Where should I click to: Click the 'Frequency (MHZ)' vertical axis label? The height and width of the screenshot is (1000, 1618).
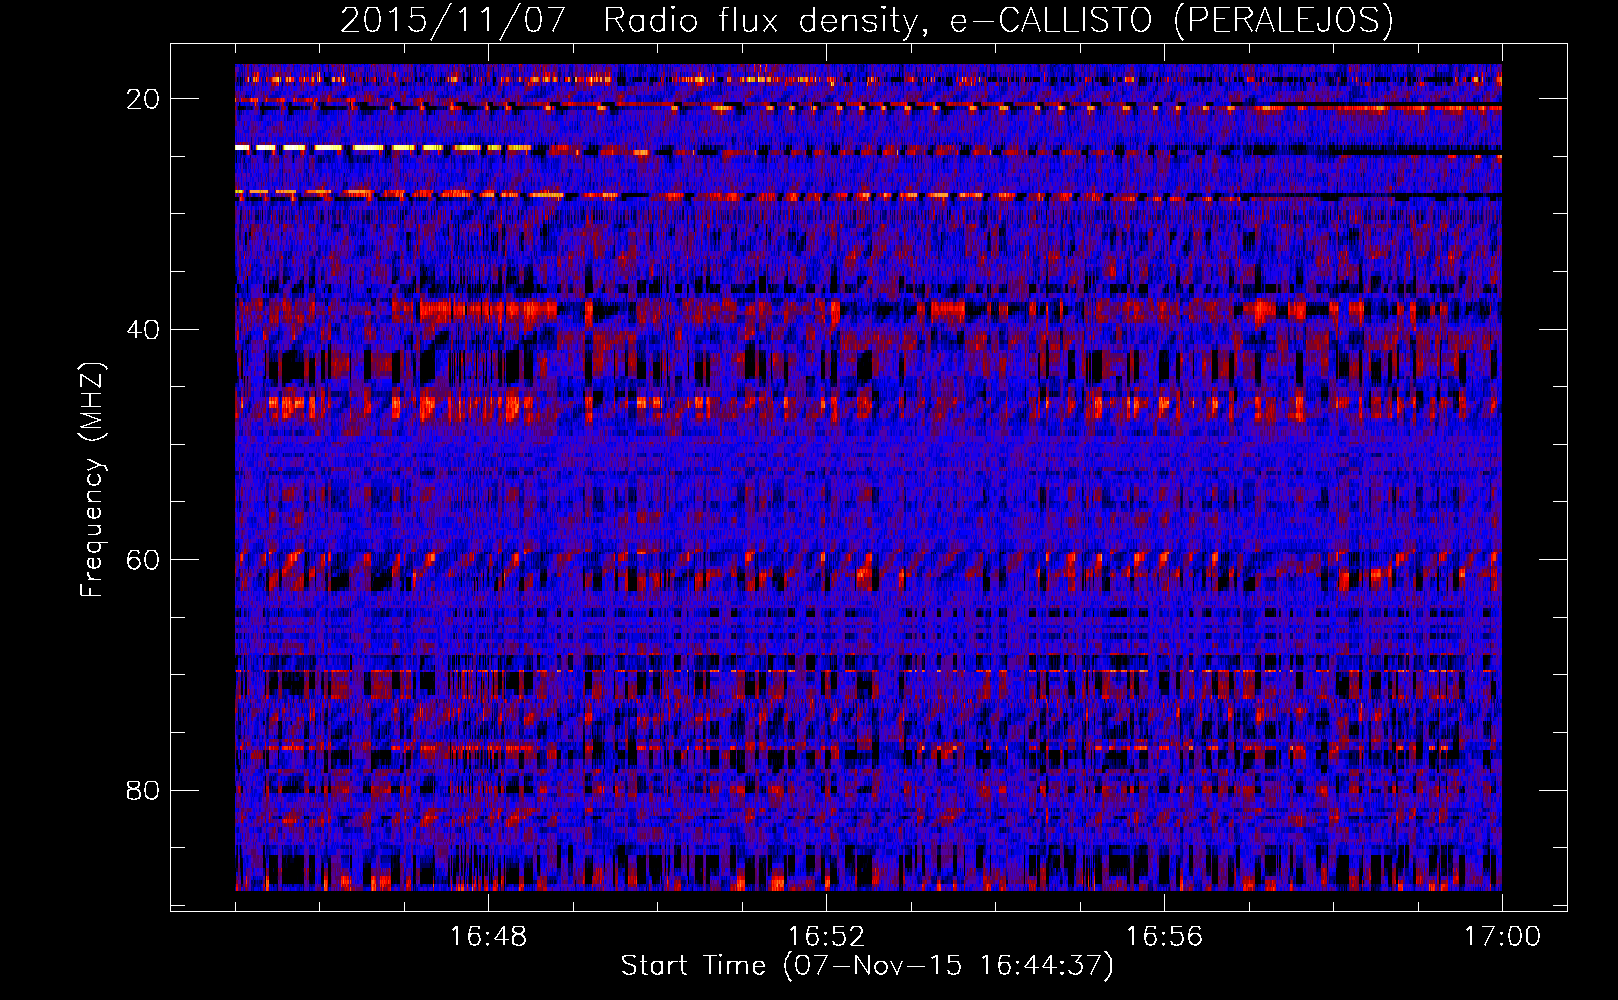coord(92,480)
